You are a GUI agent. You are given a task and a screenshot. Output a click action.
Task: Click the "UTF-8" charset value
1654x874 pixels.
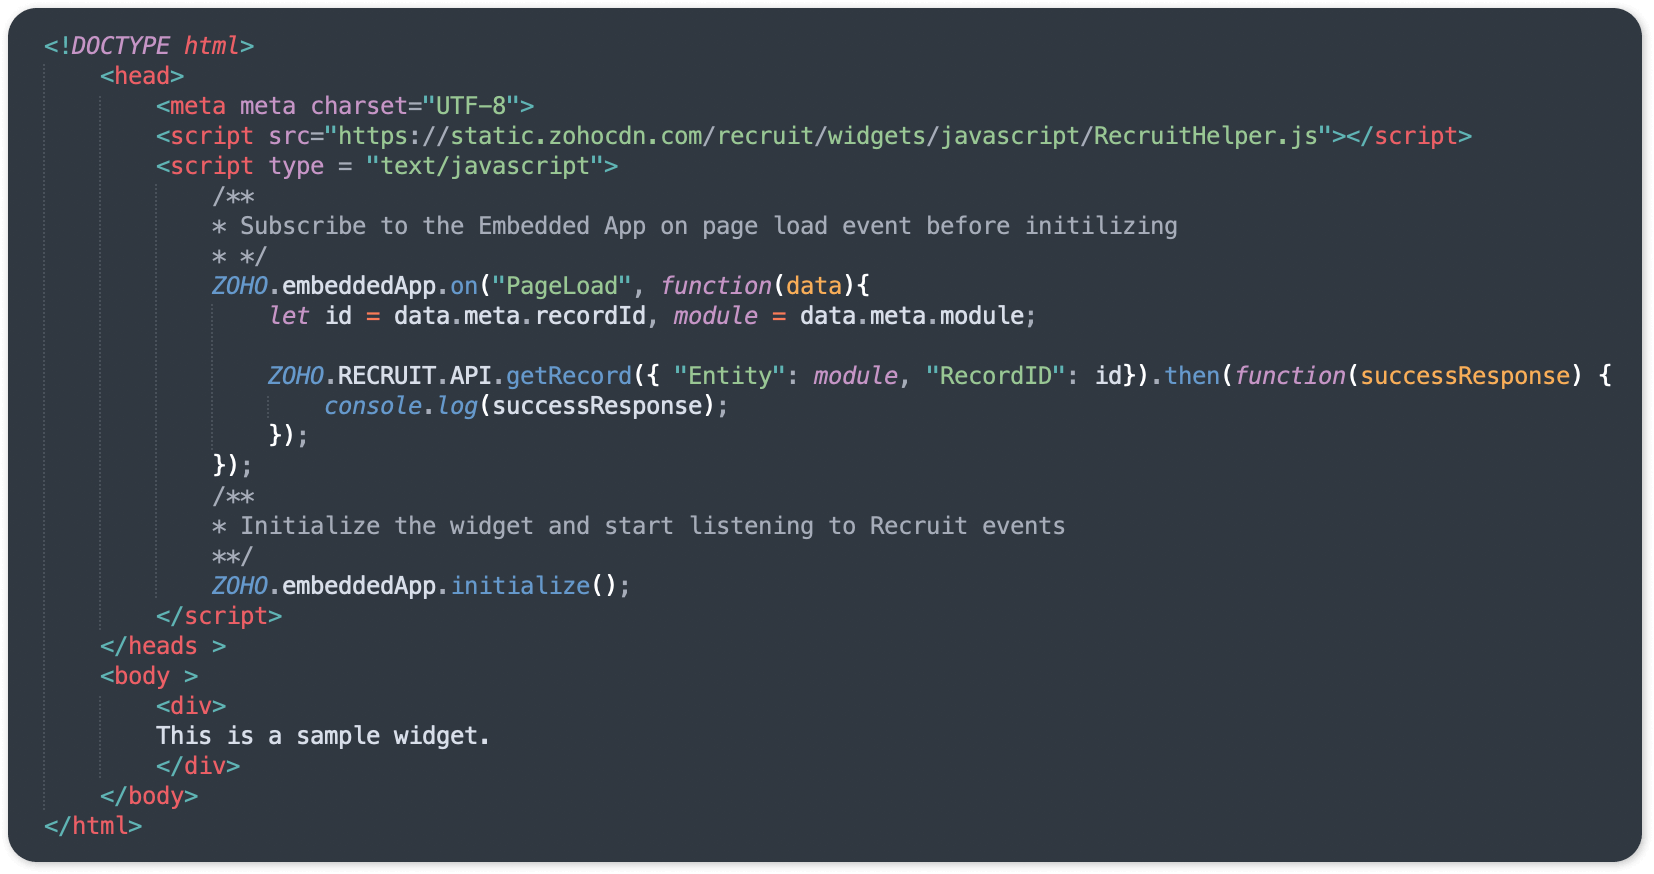[471, 106]
